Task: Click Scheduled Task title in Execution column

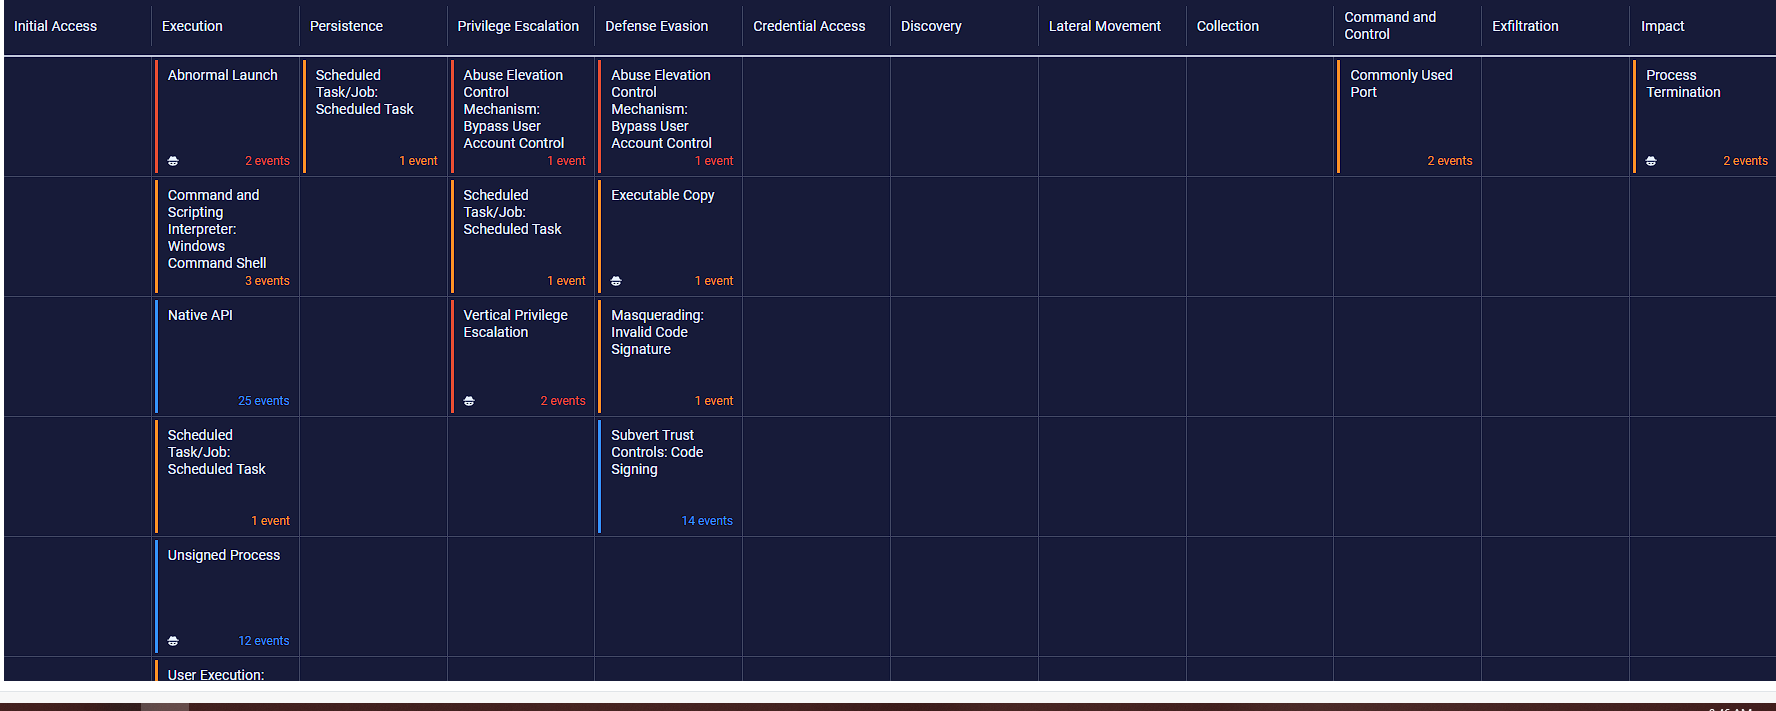Action: click(x=216, y=452)
